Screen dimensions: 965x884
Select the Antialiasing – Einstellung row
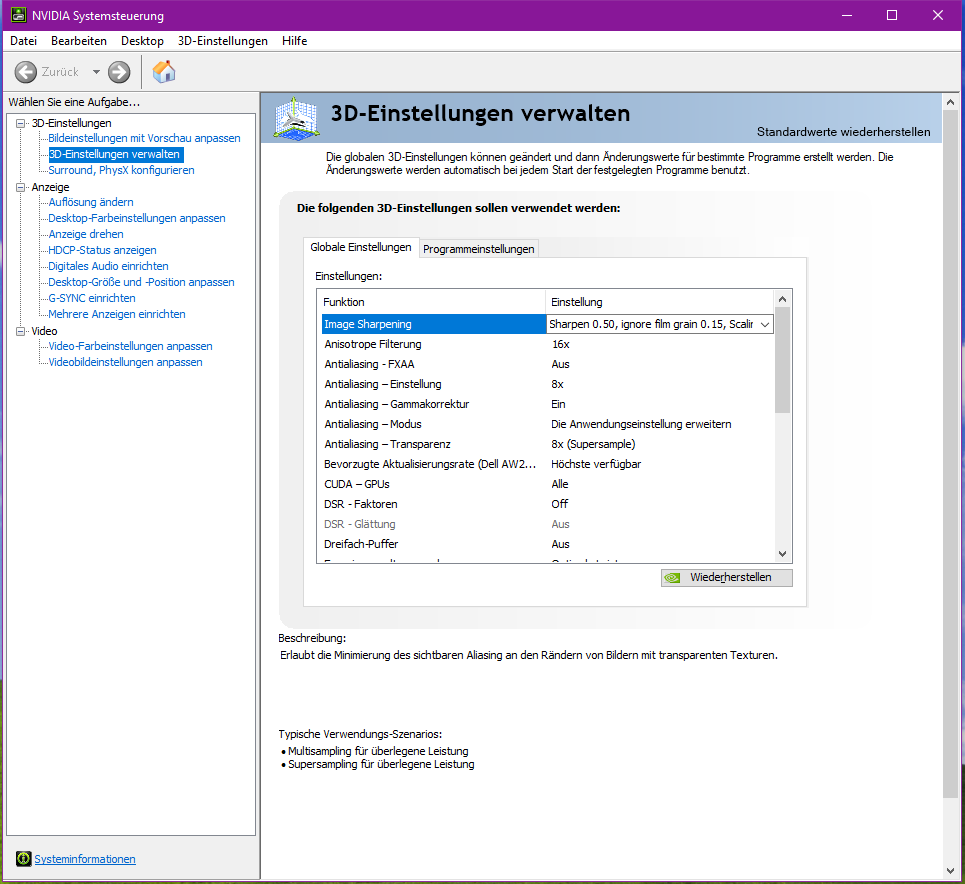pyautogui.click(x=548, y=384)
